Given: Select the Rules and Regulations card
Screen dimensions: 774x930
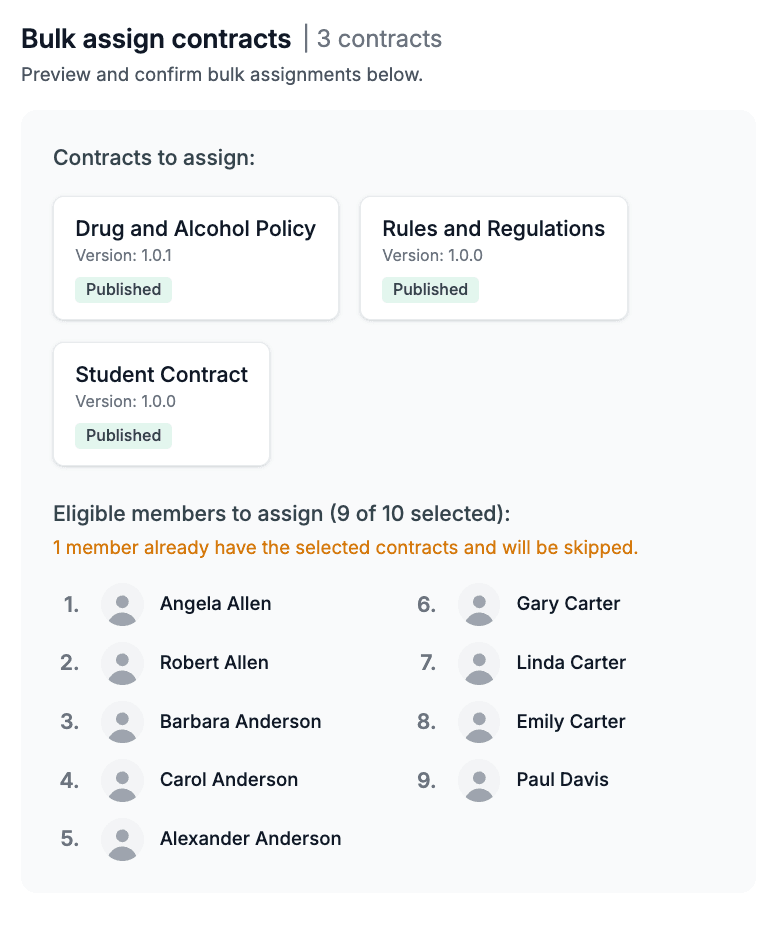Looking at the screenshot, I should pos(493,258).
